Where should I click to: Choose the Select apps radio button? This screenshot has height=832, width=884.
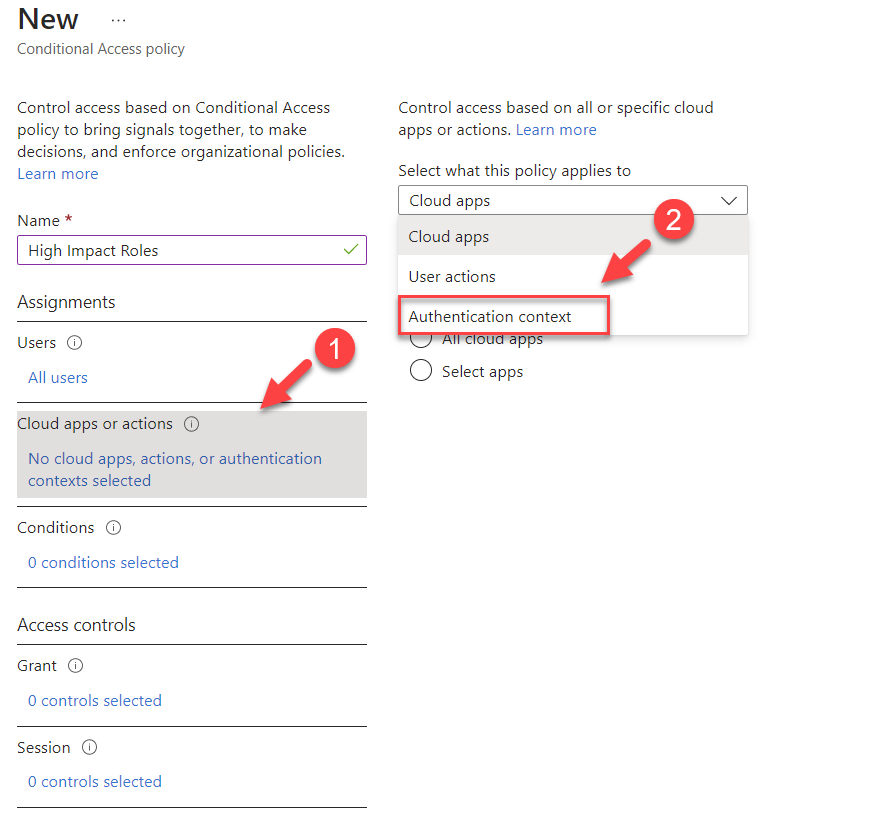pyautogui.click(x=421, y=370)
